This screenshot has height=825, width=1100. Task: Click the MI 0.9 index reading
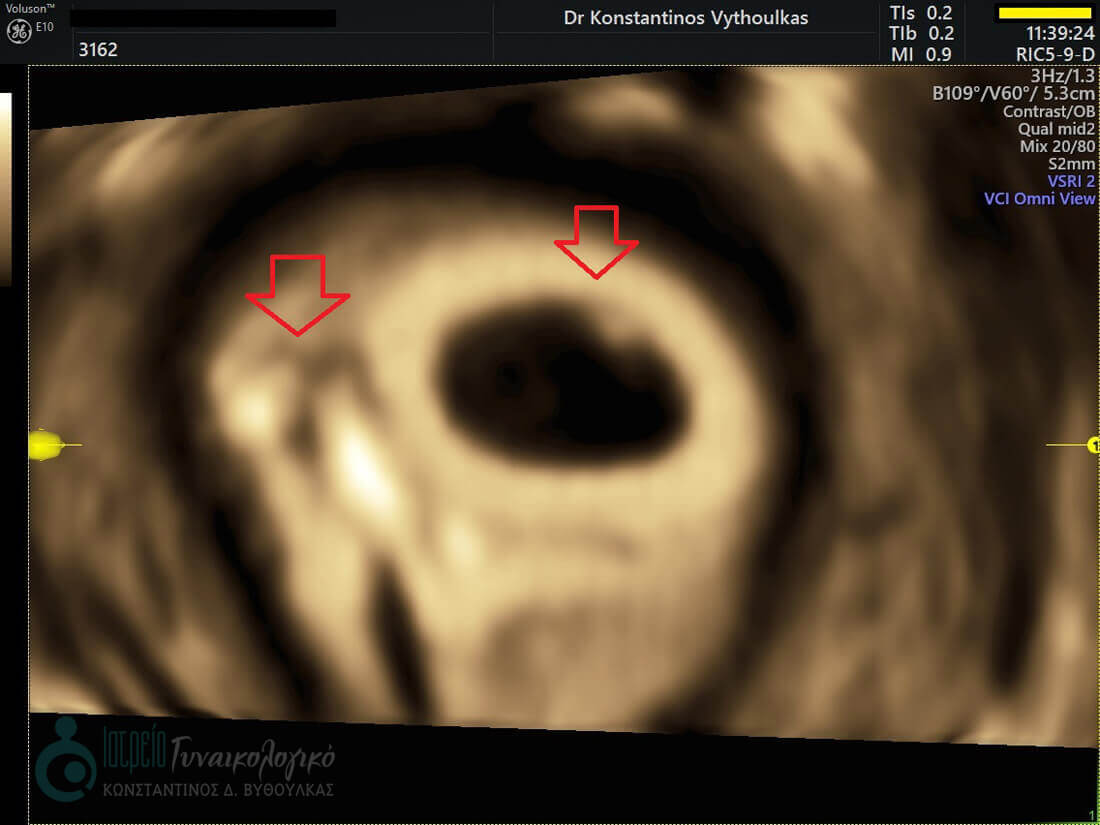(921, 54)
